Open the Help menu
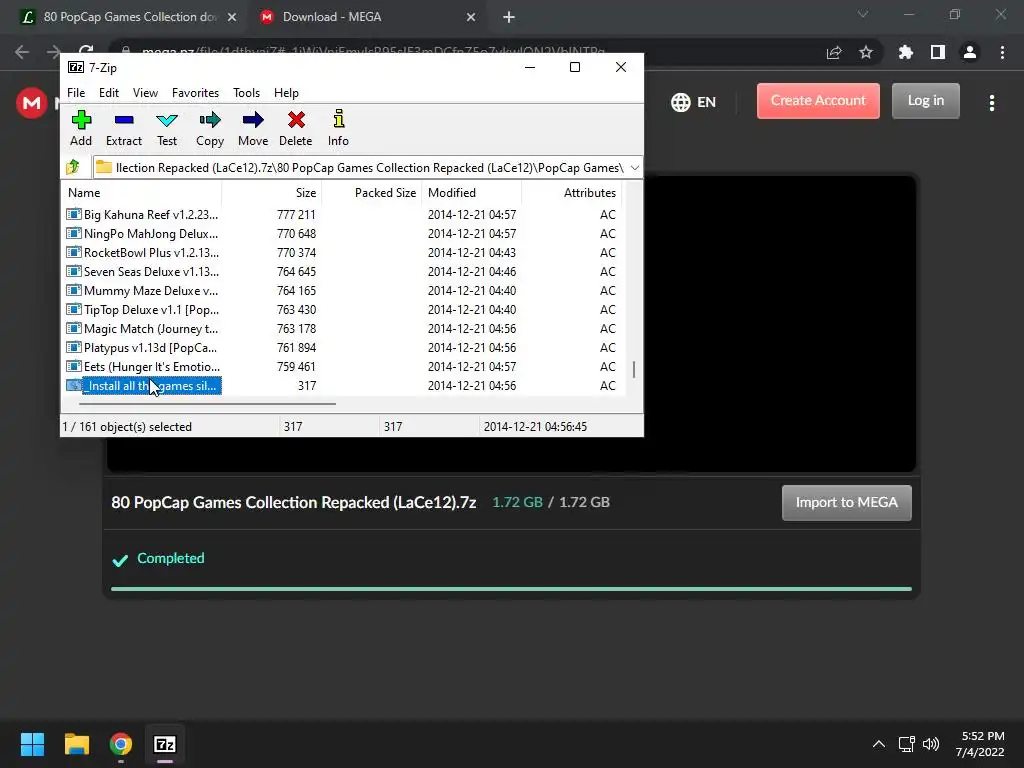This screenshot has width=1024, height=768. coord(286,93)
